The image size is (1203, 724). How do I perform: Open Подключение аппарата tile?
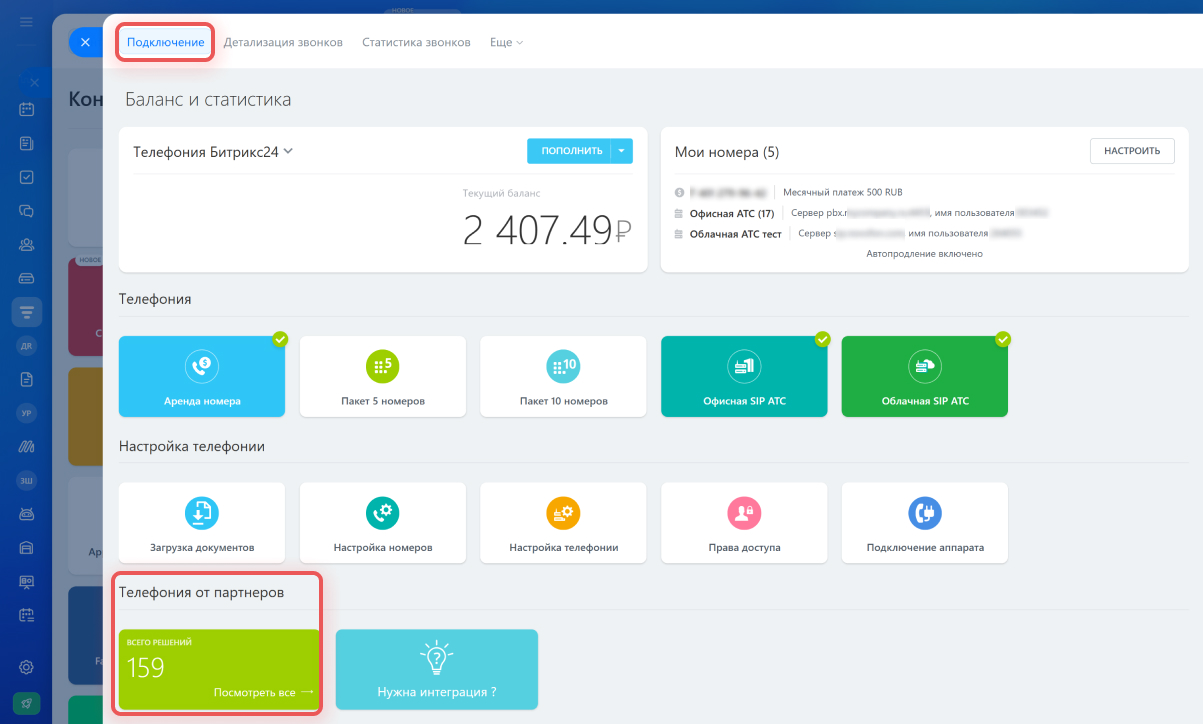coord(924,523)
